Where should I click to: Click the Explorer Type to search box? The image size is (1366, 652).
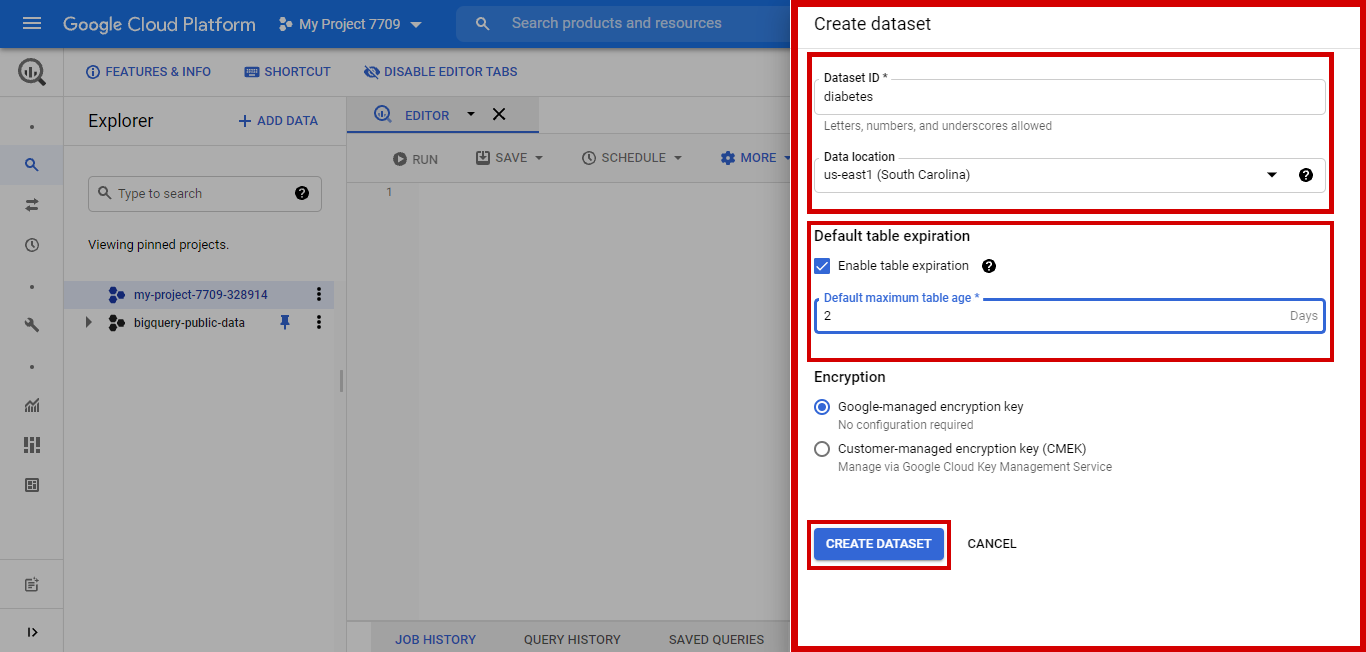click(x=205, y=194)
